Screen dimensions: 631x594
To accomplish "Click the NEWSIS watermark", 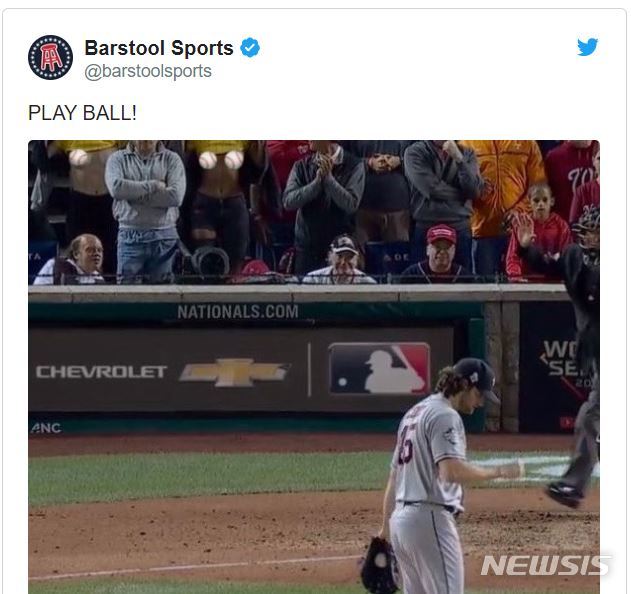I will [546, 565].
